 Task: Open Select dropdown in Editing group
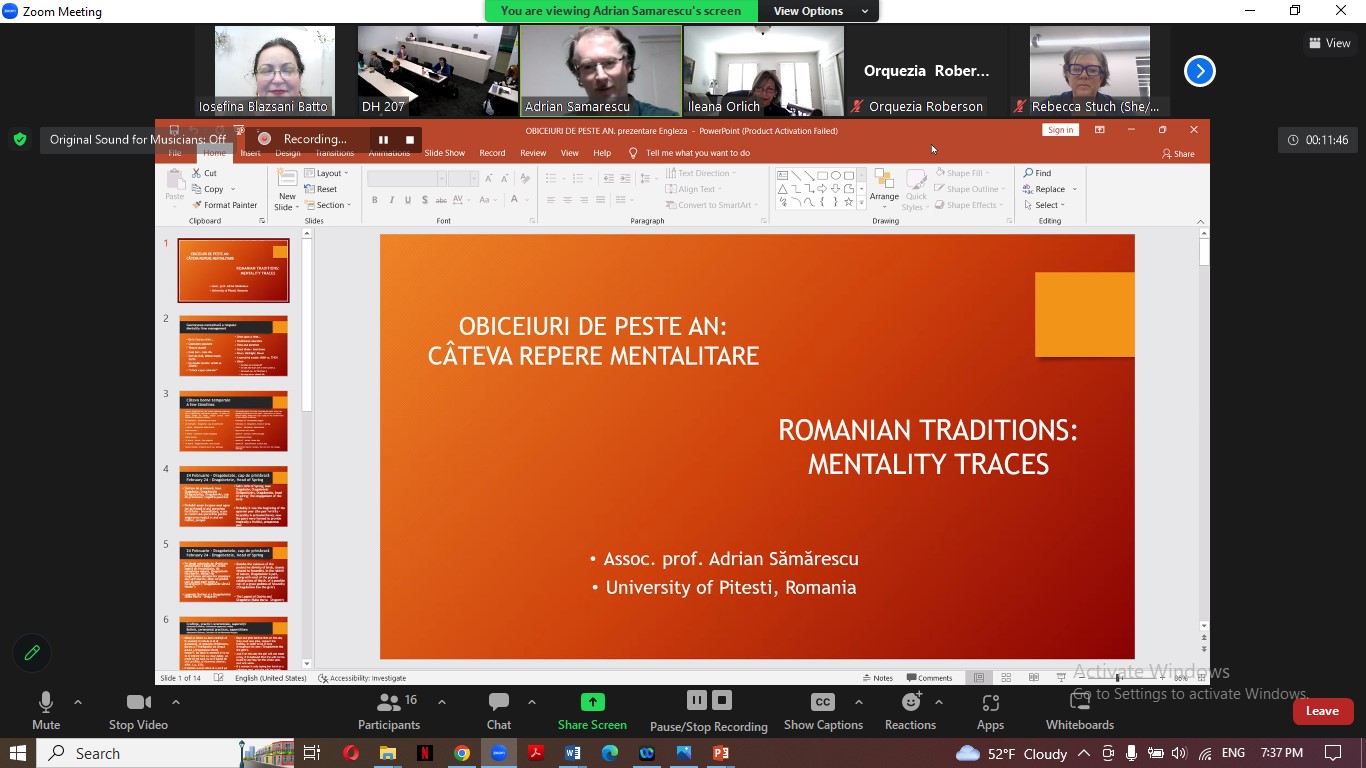pos(1045,205)
